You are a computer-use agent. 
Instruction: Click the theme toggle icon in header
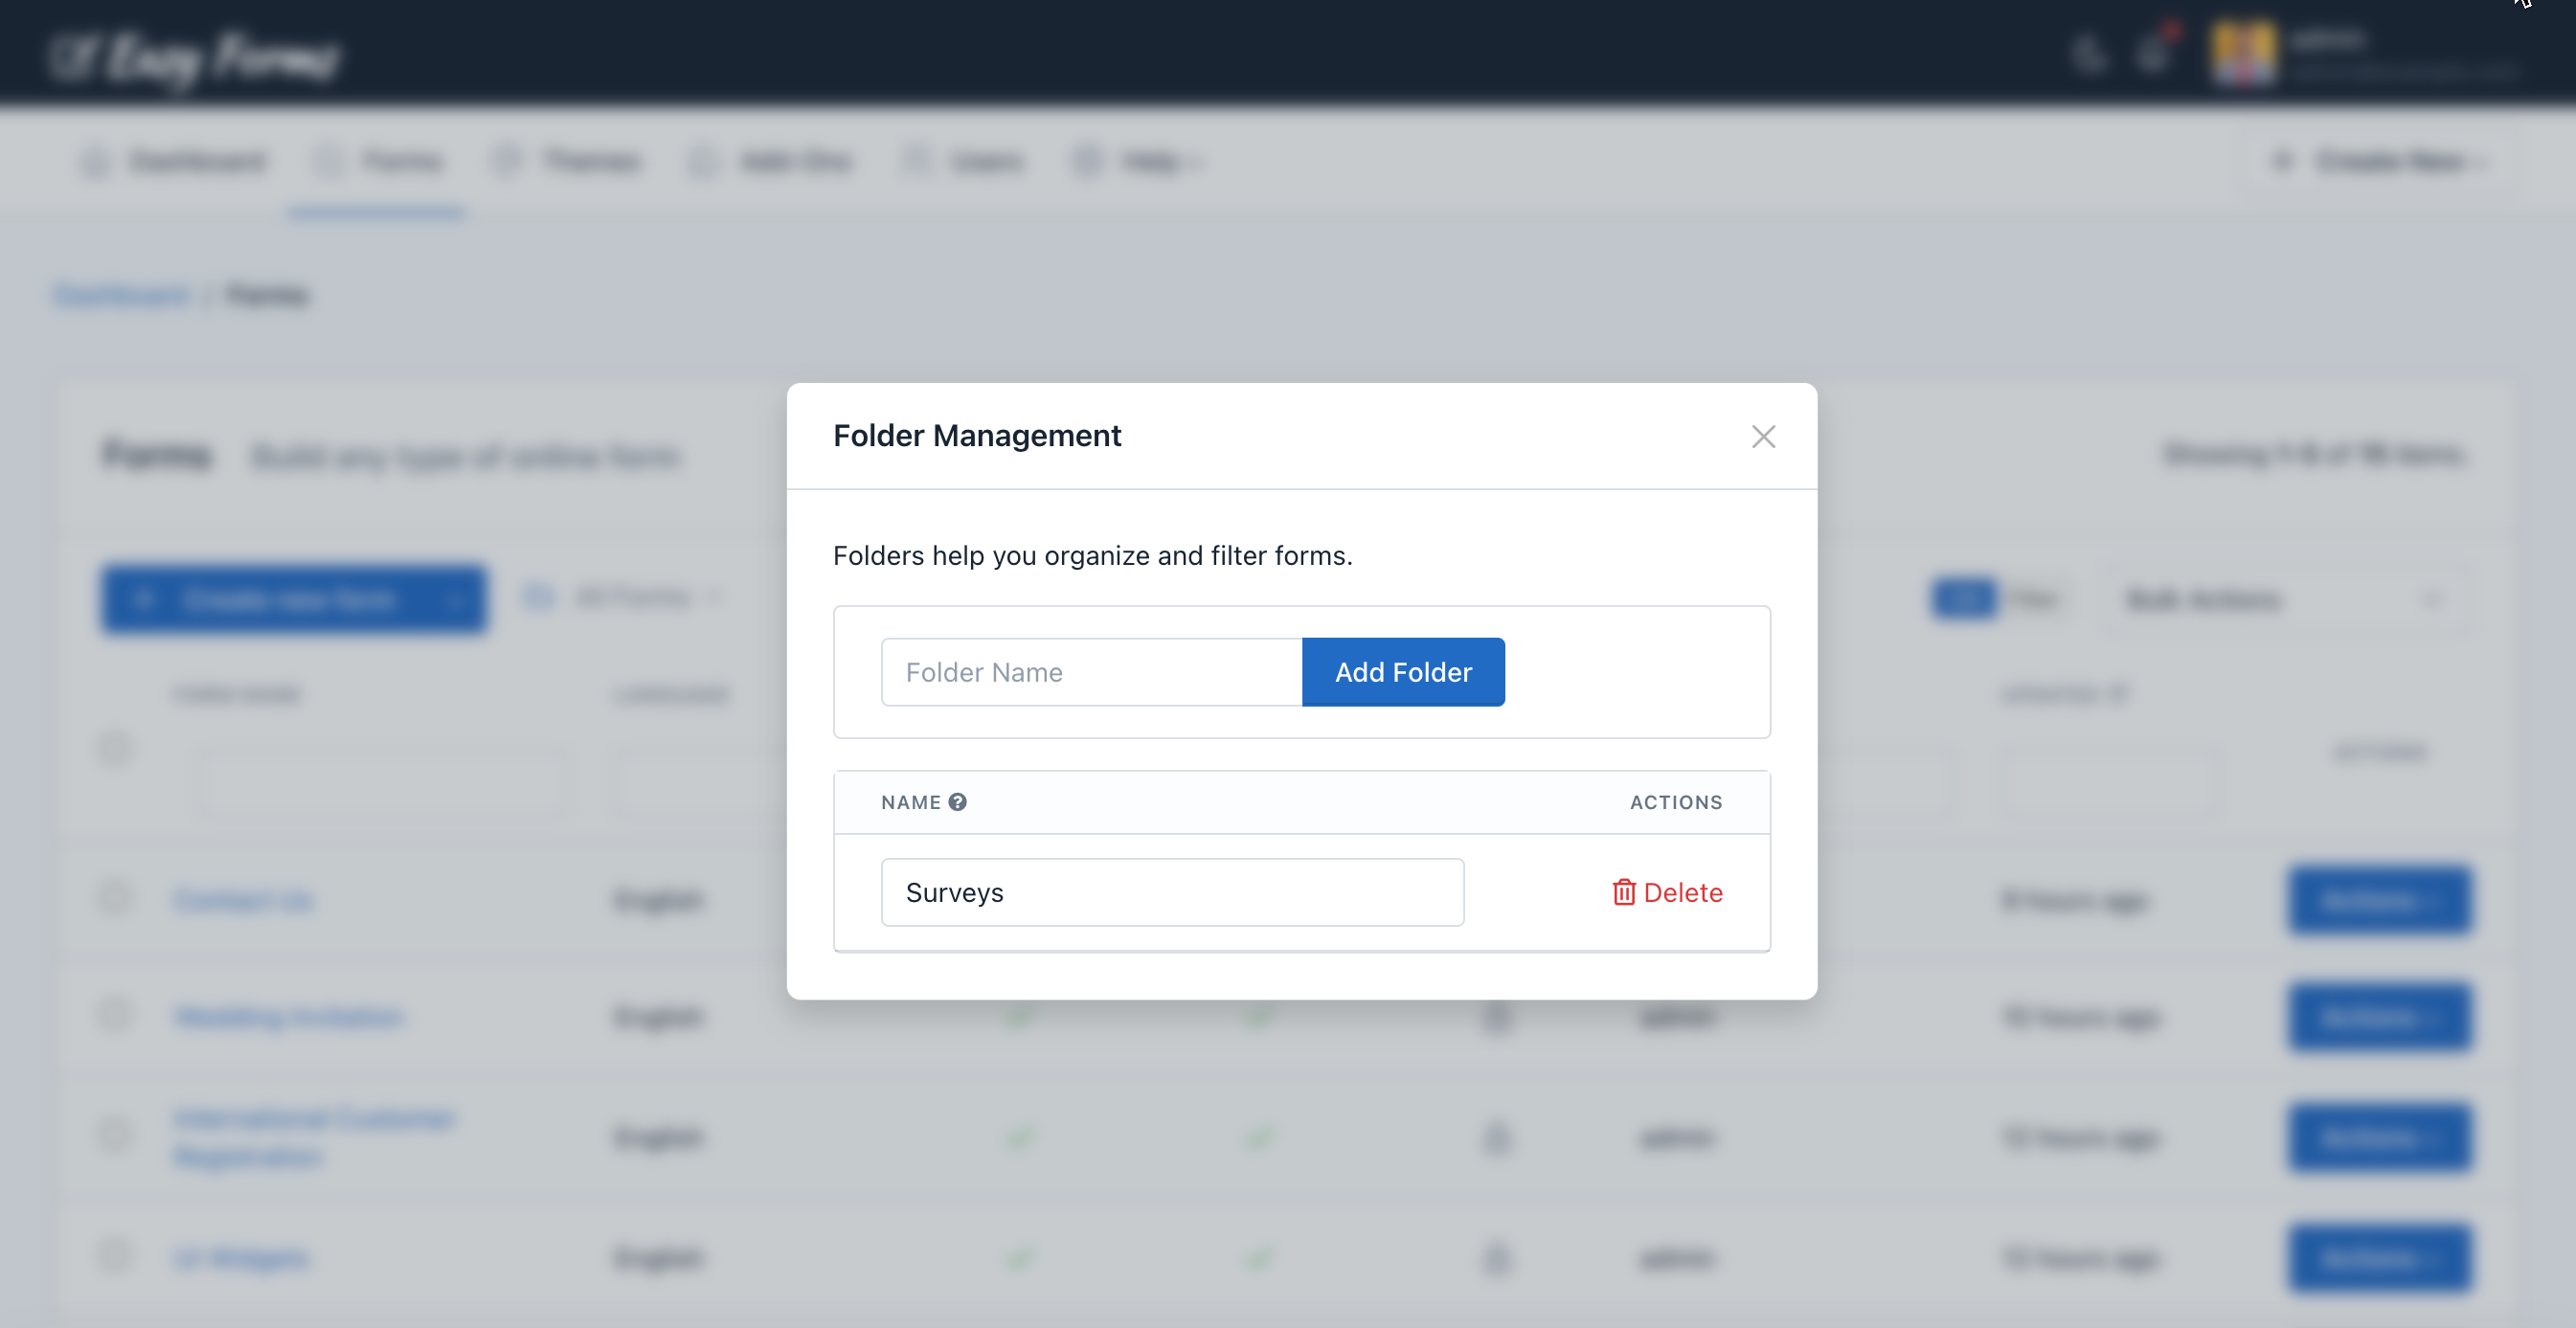coord(2086,55)
